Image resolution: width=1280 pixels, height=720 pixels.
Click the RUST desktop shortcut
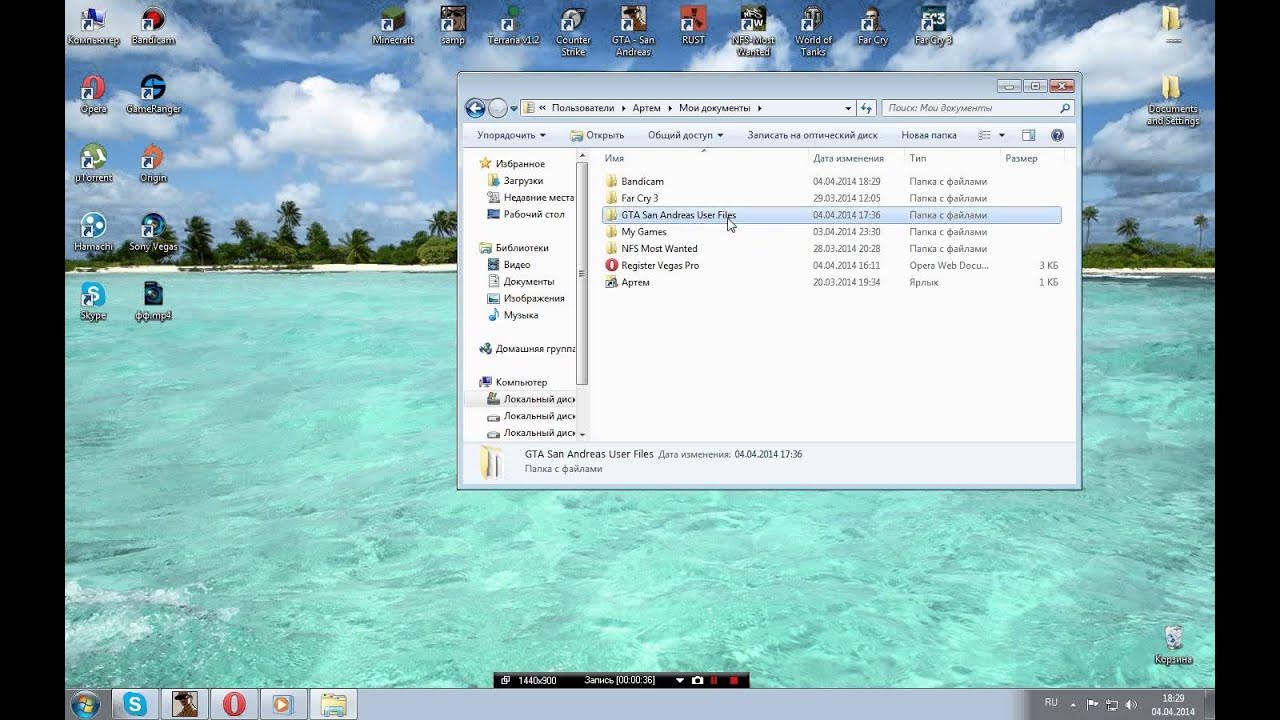click(693, 26)
